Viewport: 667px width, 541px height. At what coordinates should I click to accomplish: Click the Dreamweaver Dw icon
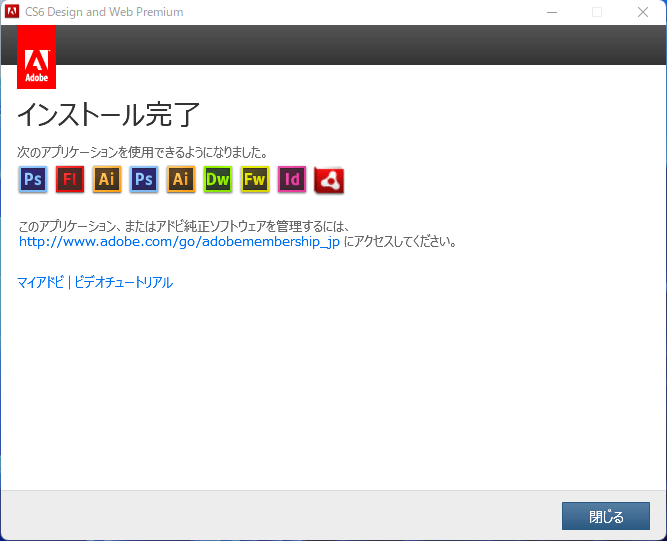tap(218, 179)
